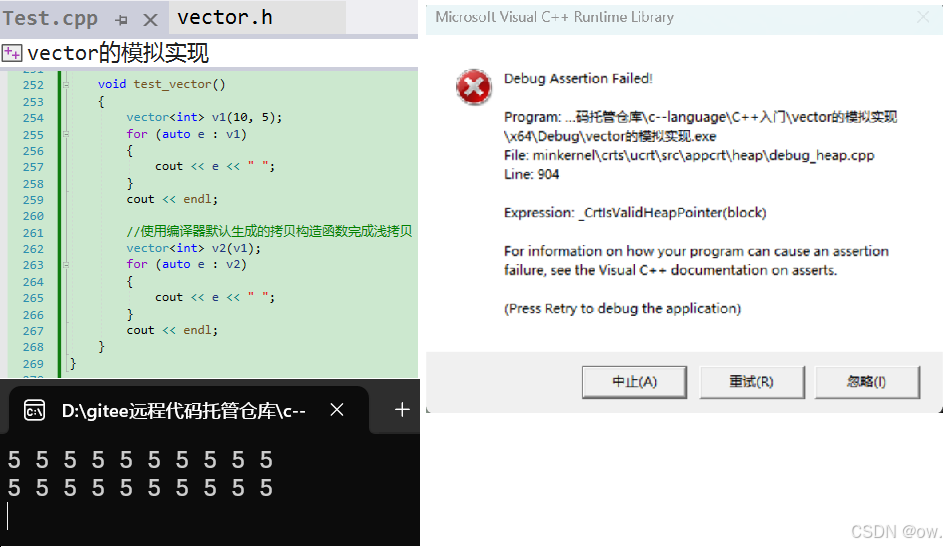This screenshot has height=547, width=946.
Task: Collapse the for loop at line 263
Action: pyautogui.click(x=66, y=264)
